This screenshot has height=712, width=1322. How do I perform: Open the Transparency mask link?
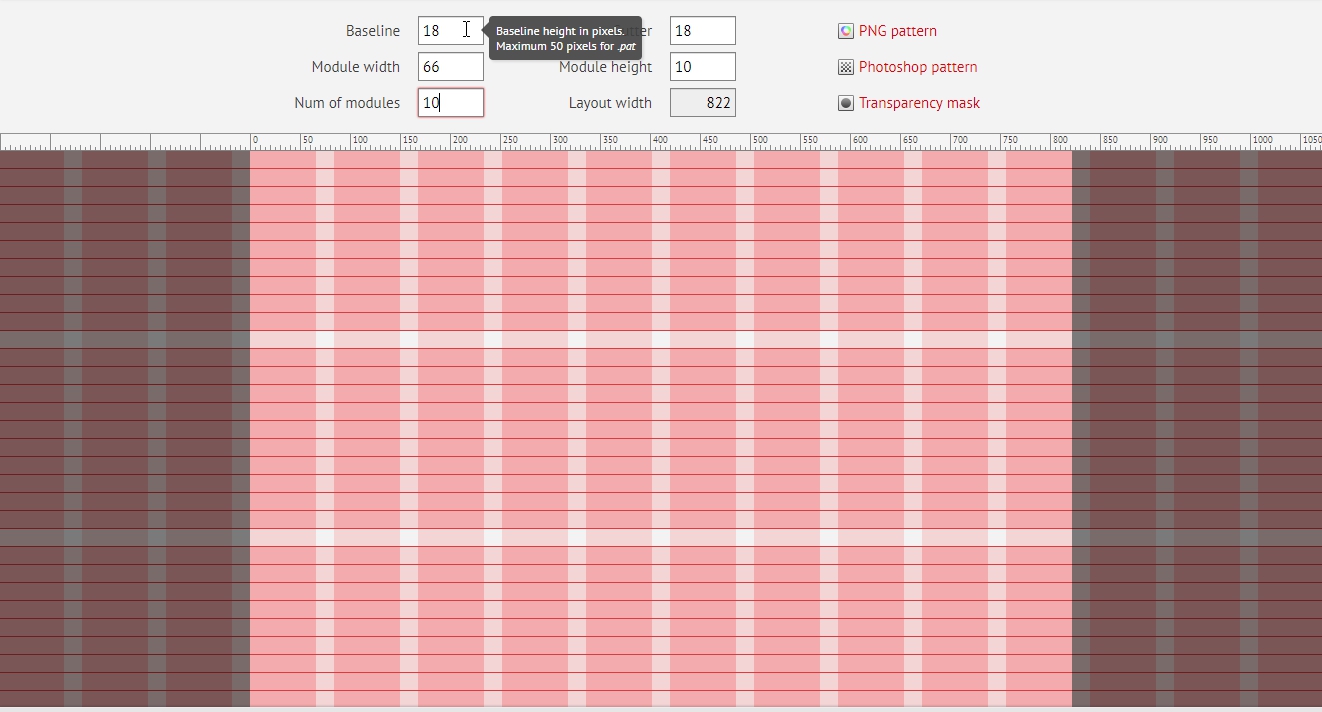click(x=919, y=103)
